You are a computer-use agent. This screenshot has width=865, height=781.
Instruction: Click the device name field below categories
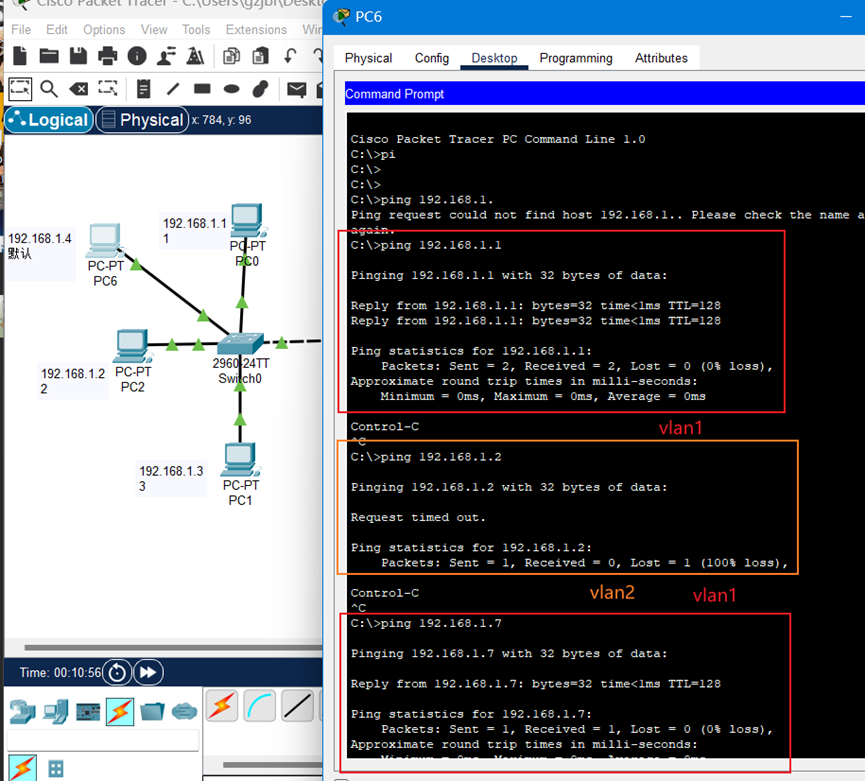pos(103,740)
